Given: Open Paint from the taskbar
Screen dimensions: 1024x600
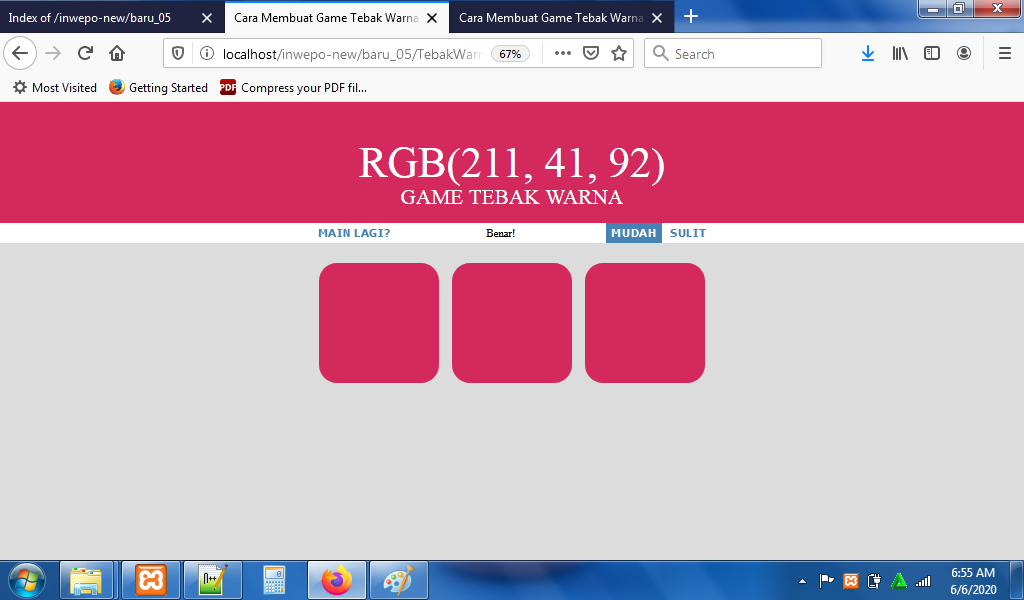Looking at the screenshot, I should [399, 580].
